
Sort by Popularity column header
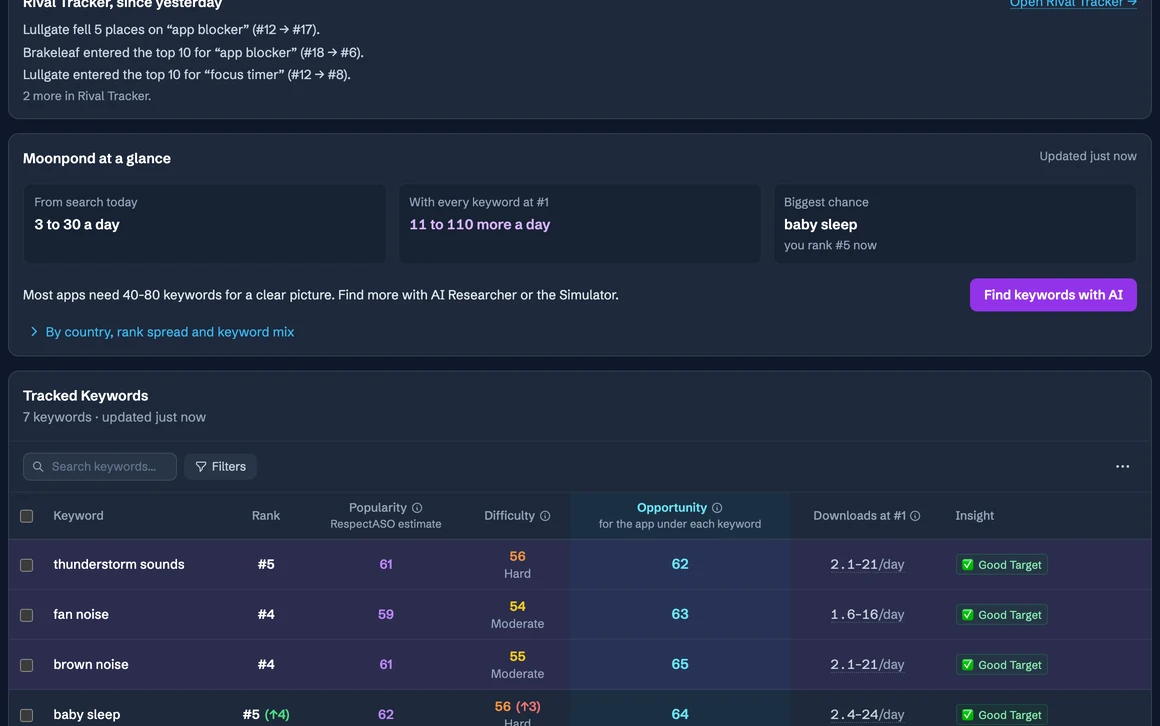tap(377, 507)
